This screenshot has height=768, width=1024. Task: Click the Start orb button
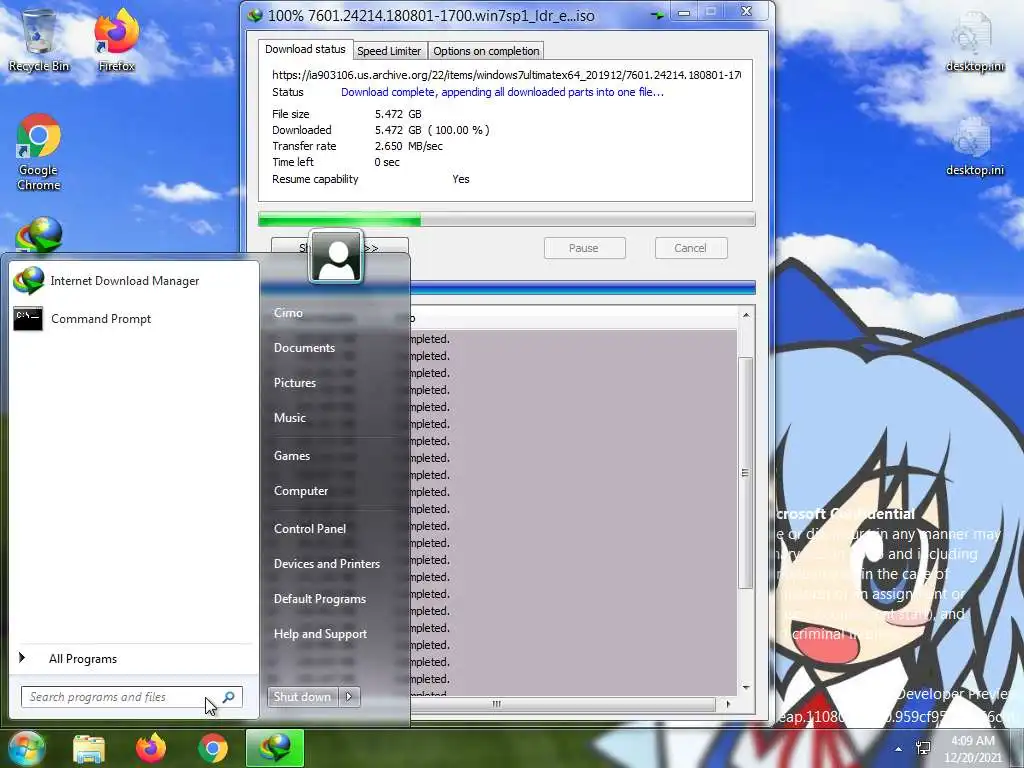pos(25,748)
